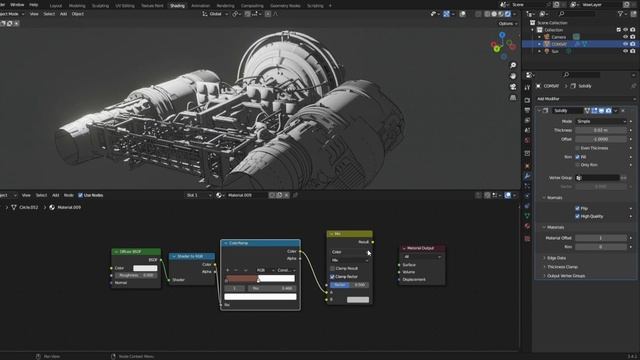Screen dimensions: 640x360
Task: Click the outliner filter funnel icon
Action: tap(620, 14)
